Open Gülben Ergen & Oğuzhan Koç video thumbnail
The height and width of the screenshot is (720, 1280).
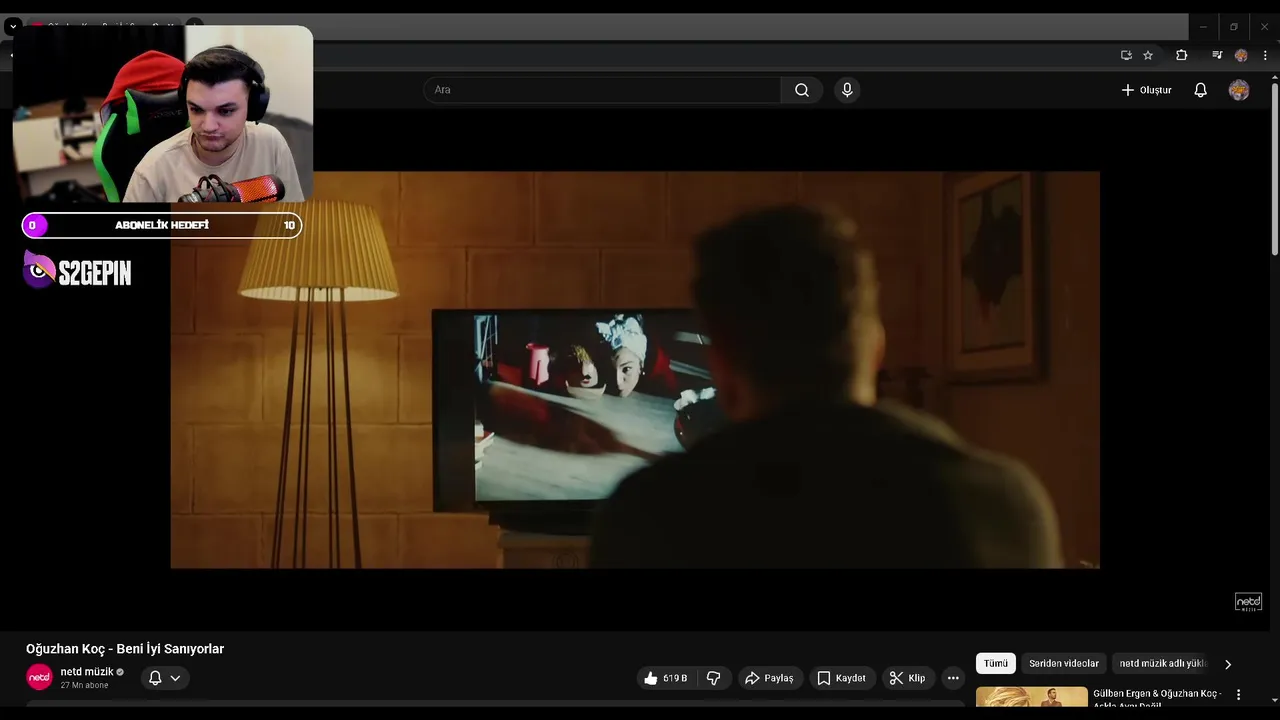point(1031,697)
